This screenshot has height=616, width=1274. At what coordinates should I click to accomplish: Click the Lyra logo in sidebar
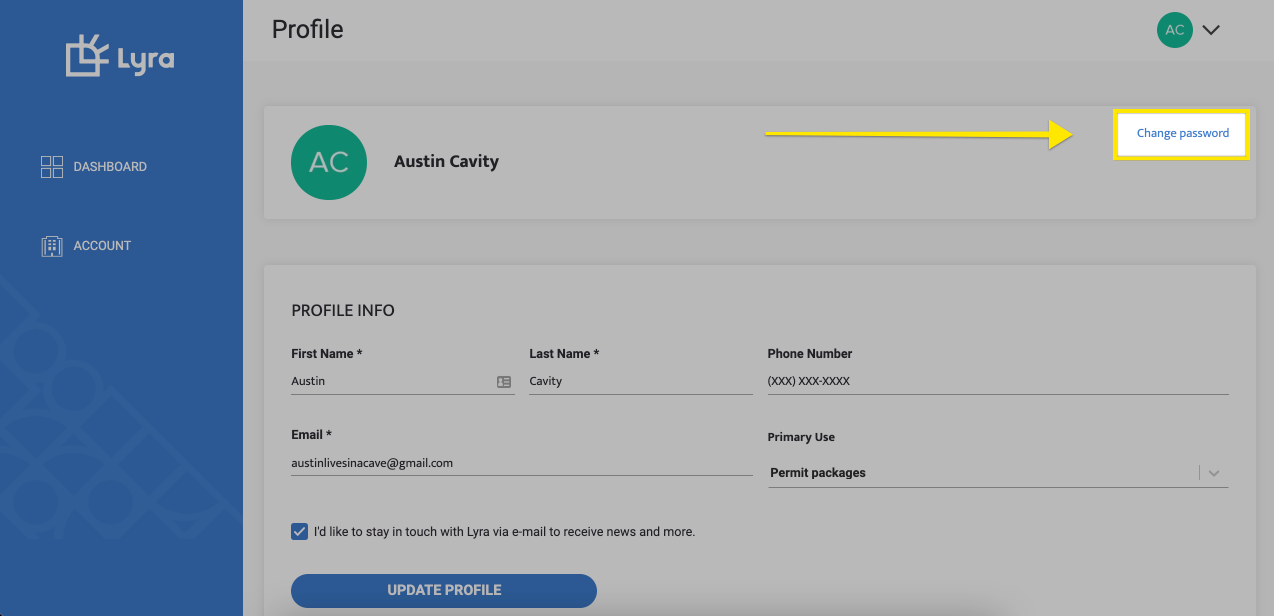coord(120,56)
